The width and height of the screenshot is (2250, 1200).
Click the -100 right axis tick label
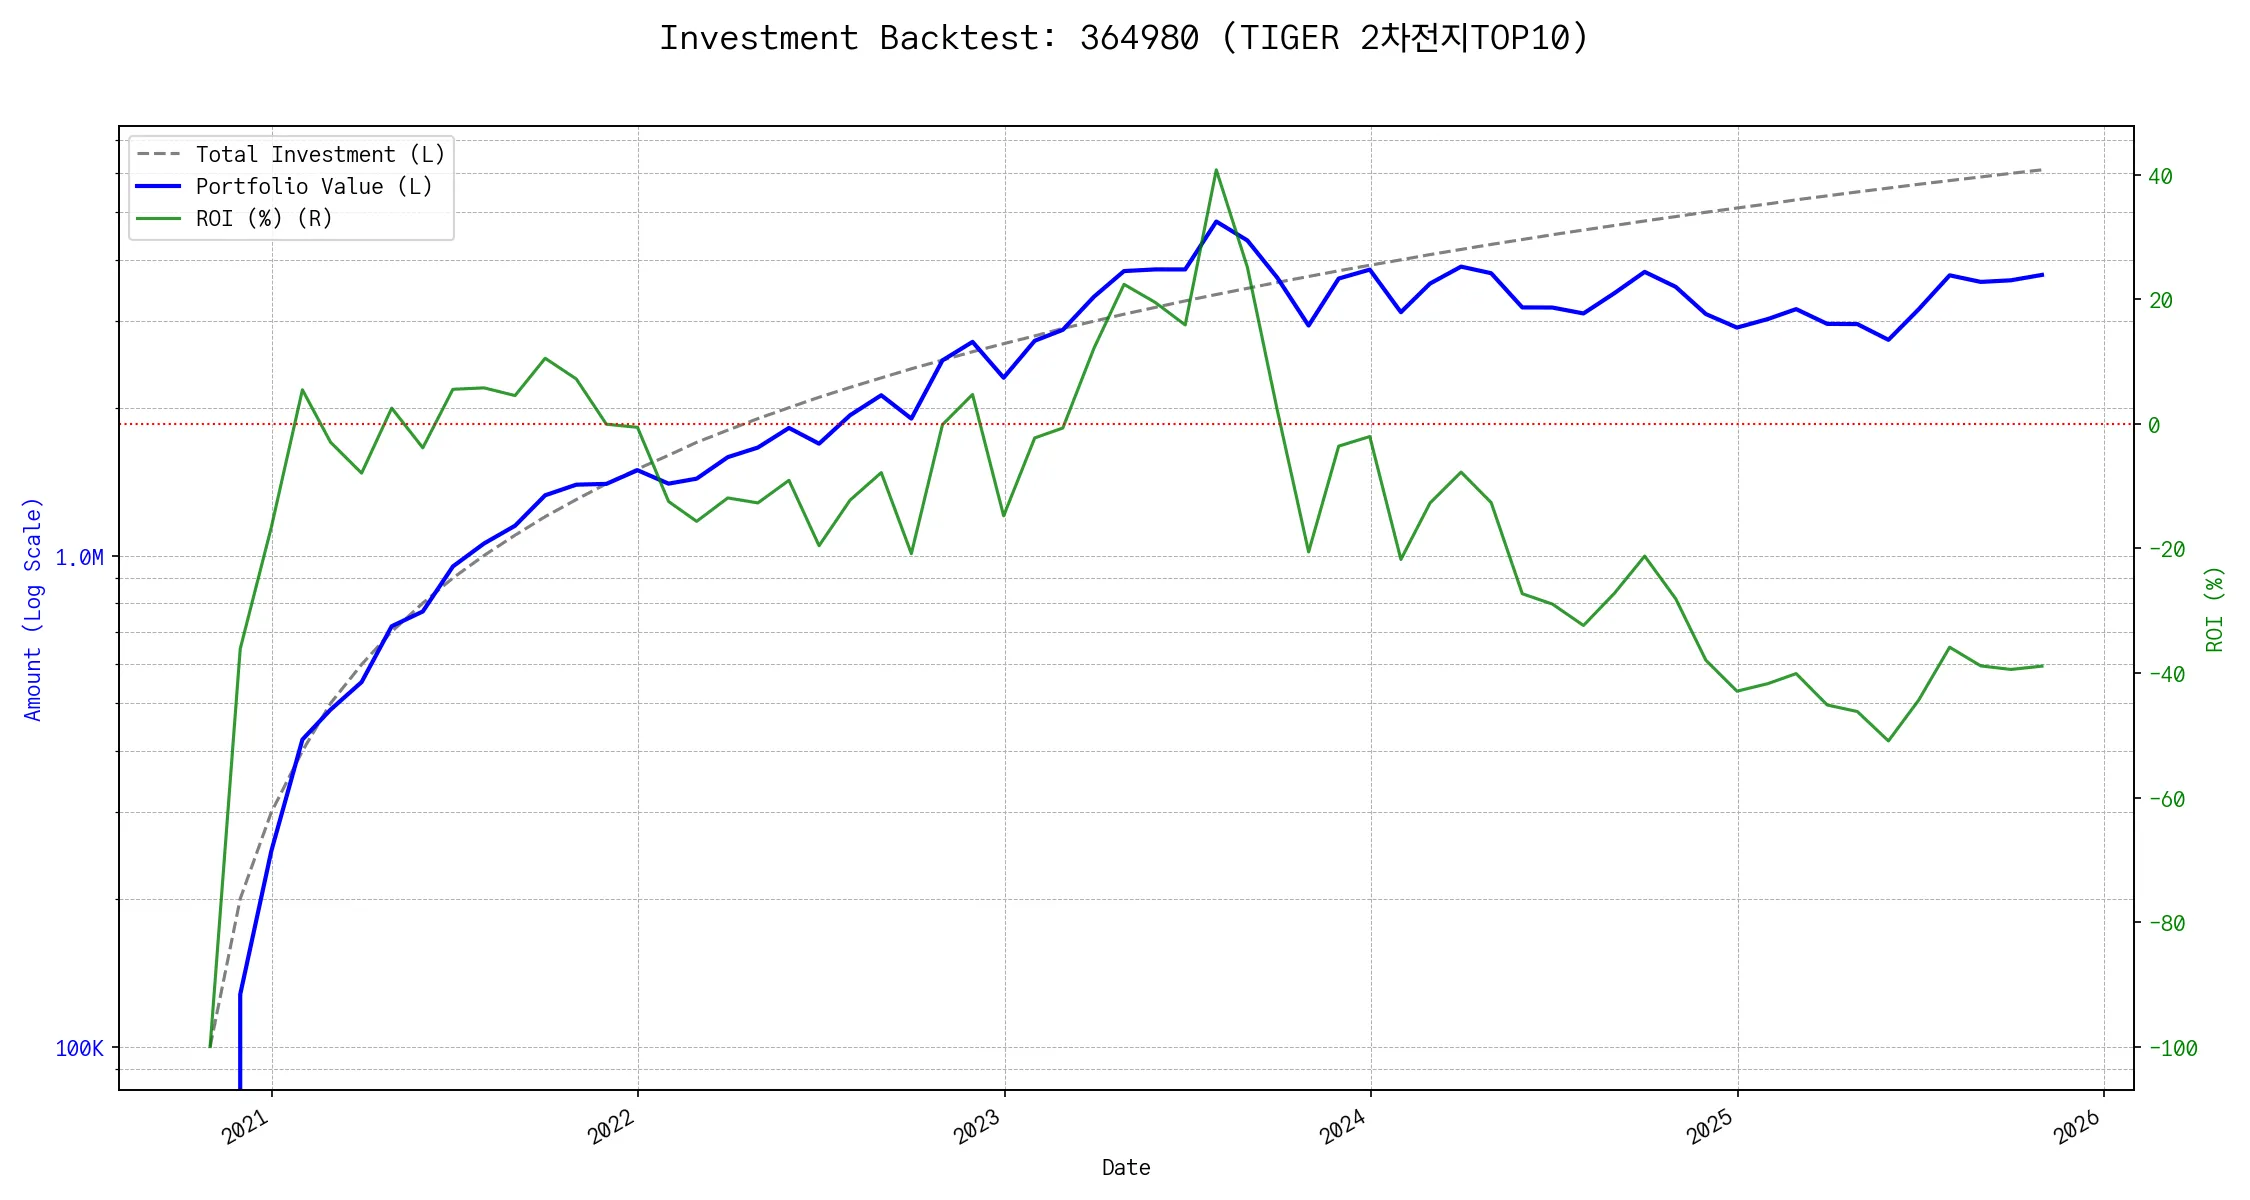(x=2173, y=1049)
